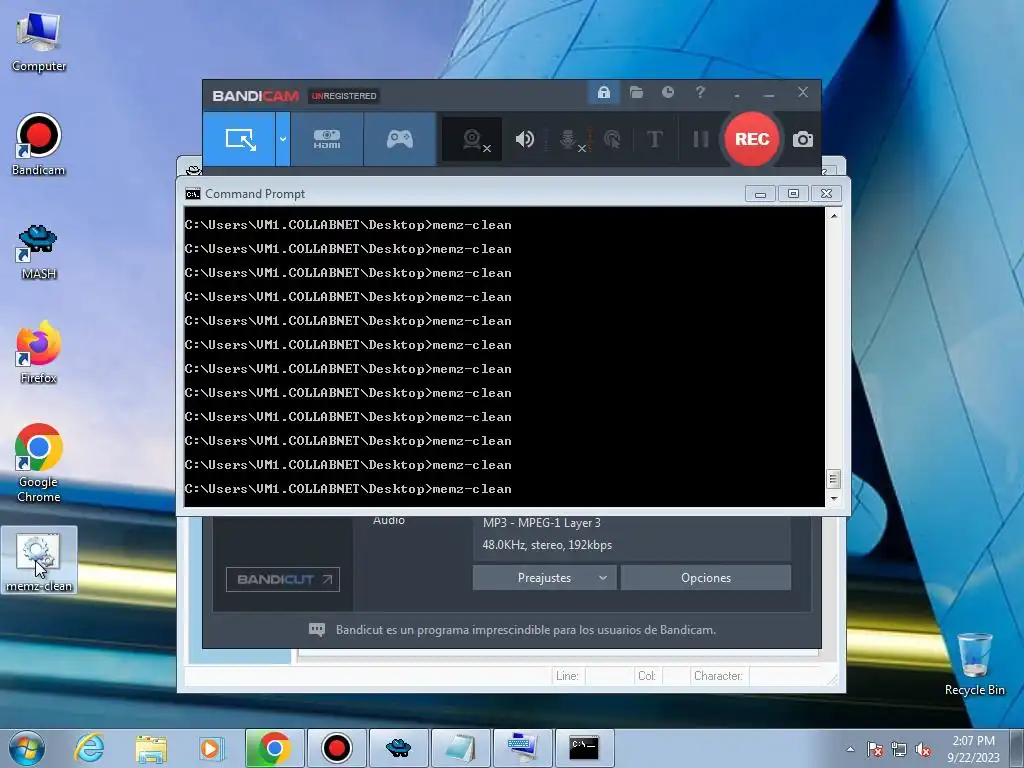Switch to MASH taskbar button
Screen dimensions: 1024x768
[x=398, y=748]
